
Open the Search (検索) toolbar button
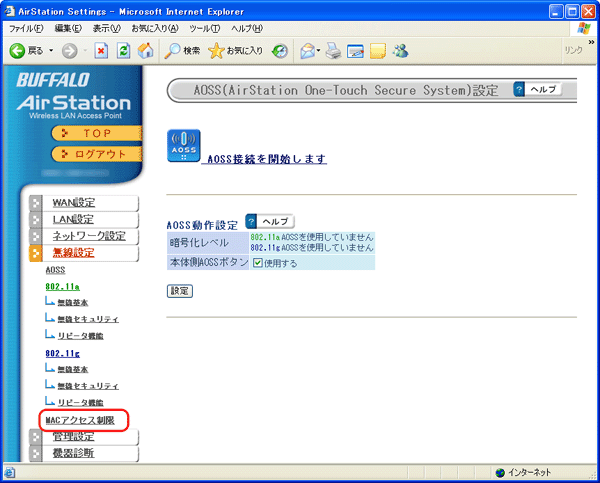point(182,50)
